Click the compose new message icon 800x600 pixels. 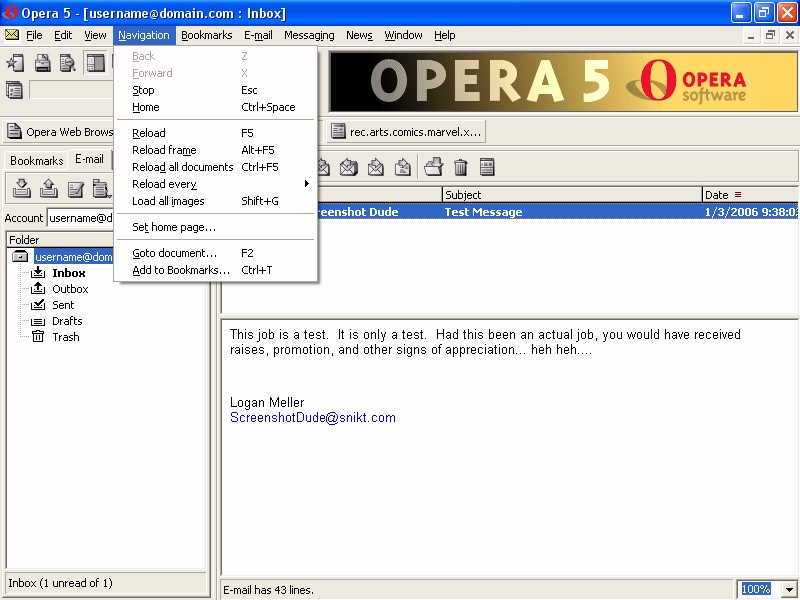[x=76, y=188]
